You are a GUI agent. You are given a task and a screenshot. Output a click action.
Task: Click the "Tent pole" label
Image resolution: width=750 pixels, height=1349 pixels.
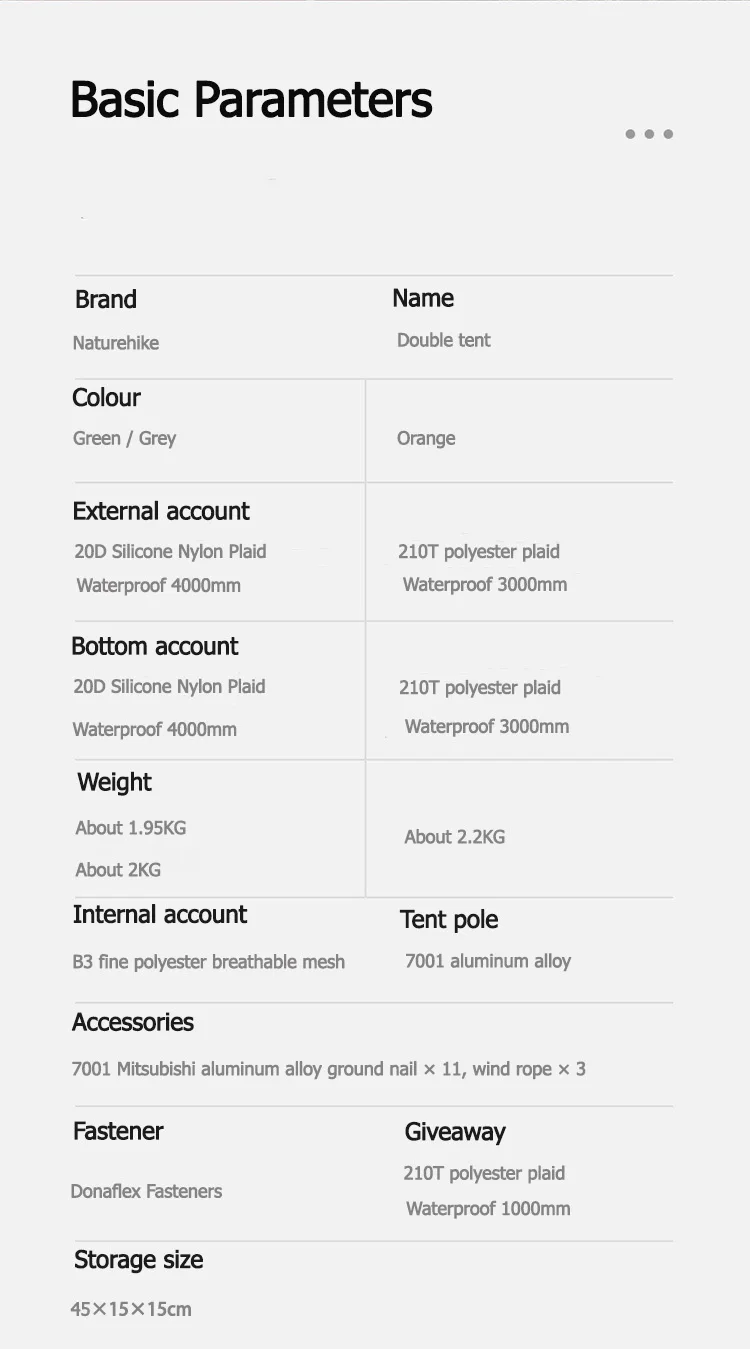click(449, 920)
